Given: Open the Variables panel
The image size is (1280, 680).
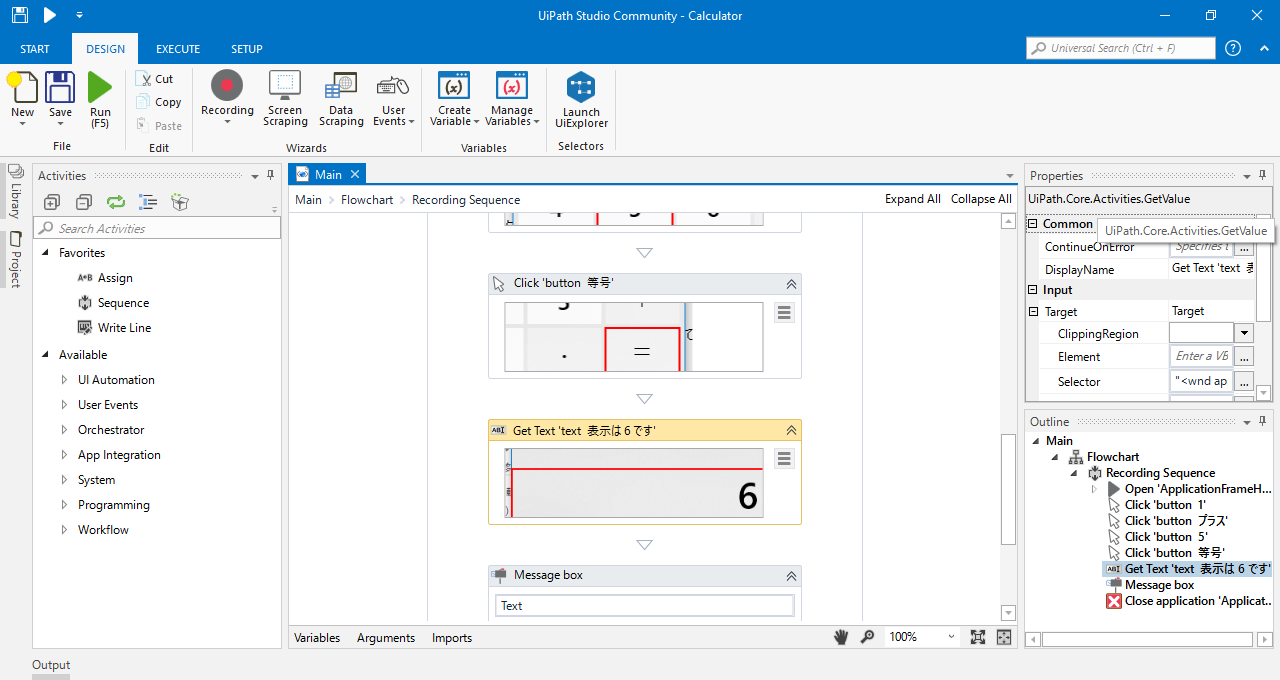Looking at the screenshot, I should click(317, 637).
